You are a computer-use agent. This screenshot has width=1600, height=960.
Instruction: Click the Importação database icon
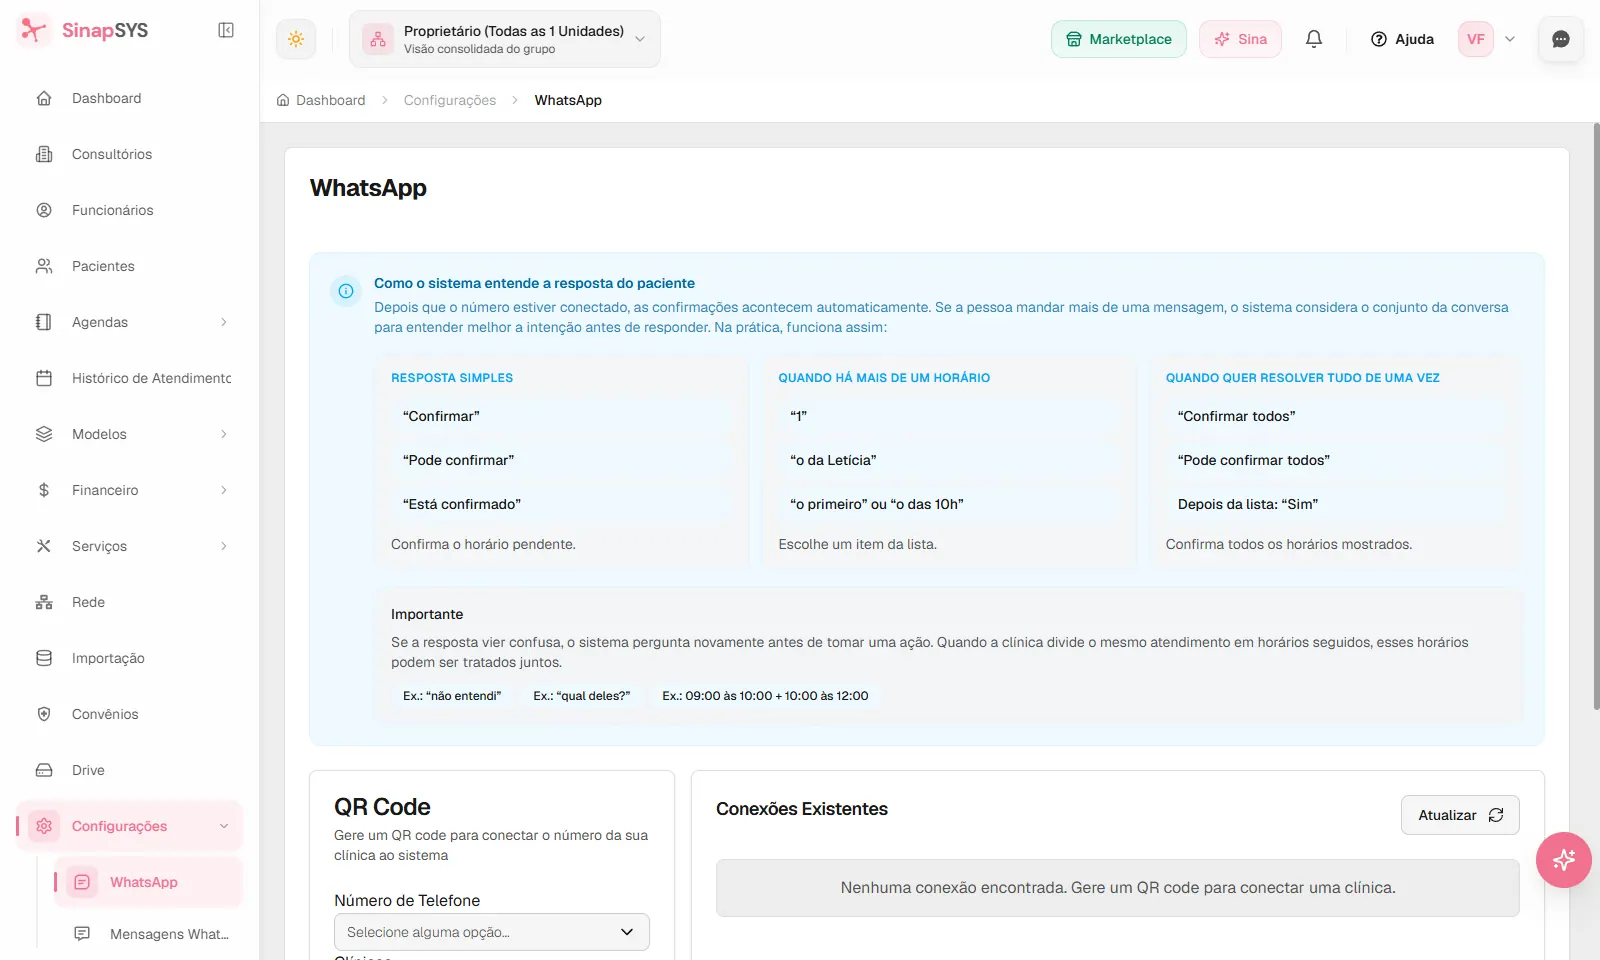pyautogui.click(x=44, y=658)
